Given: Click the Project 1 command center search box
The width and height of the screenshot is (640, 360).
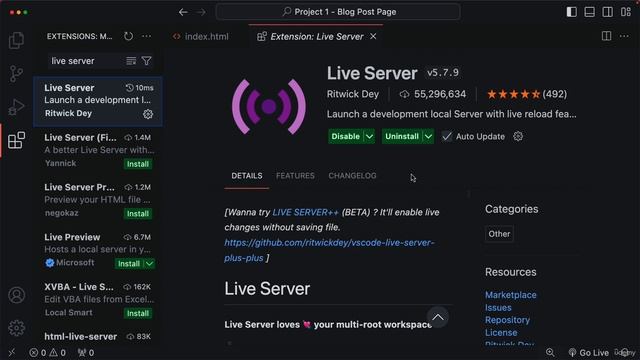Looking at the screenshot, I should (x=338, y=12).
